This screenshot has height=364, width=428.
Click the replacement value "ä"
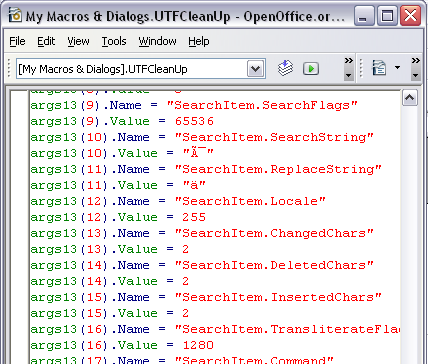coord(194,185)
